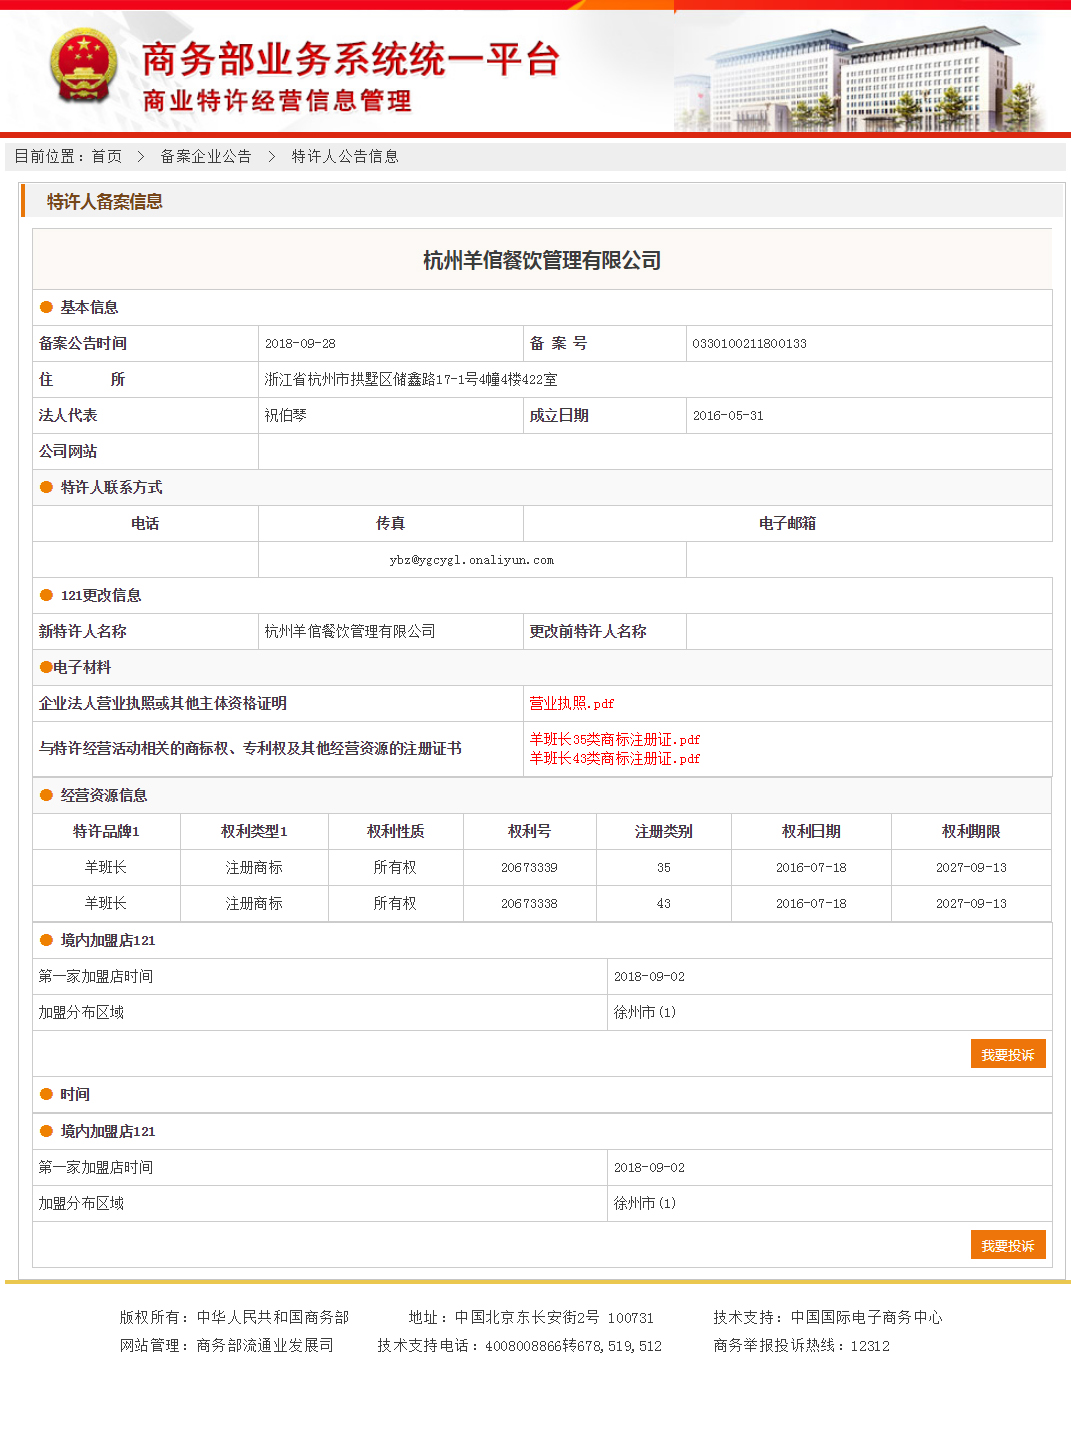Click the 时间 section orange bullet
This screenshot has height=1438, width=1071.
tap(46, 1094)
